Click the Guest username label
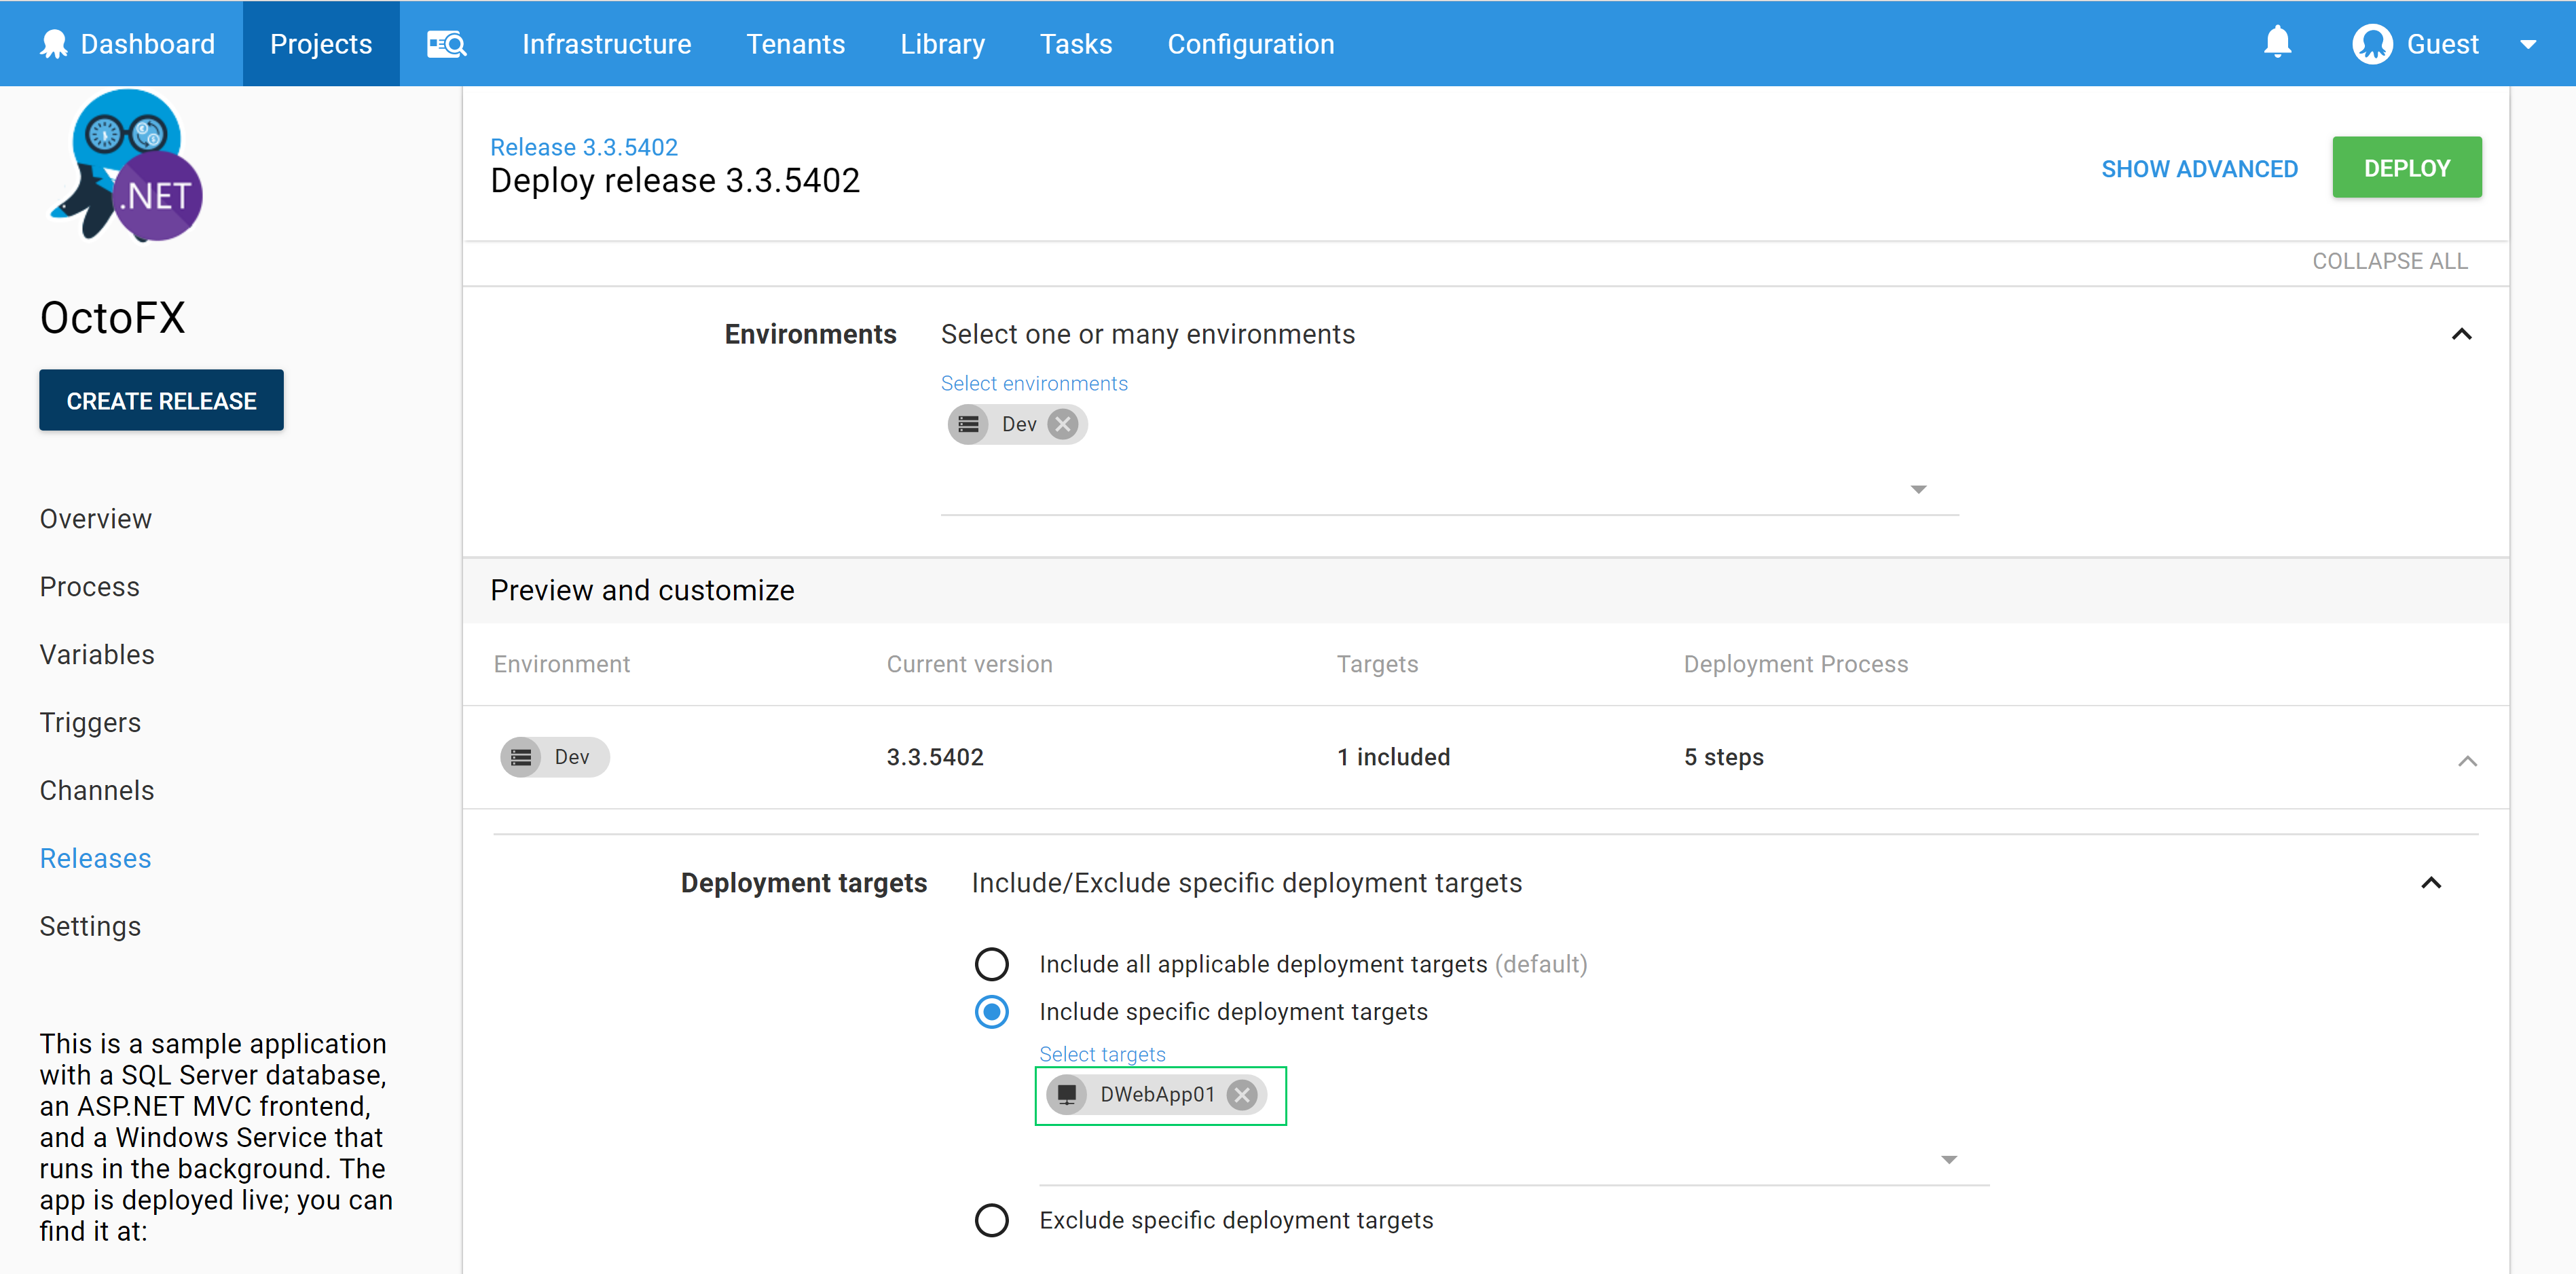The image size is (2576, 1274). pos(2442,44)
